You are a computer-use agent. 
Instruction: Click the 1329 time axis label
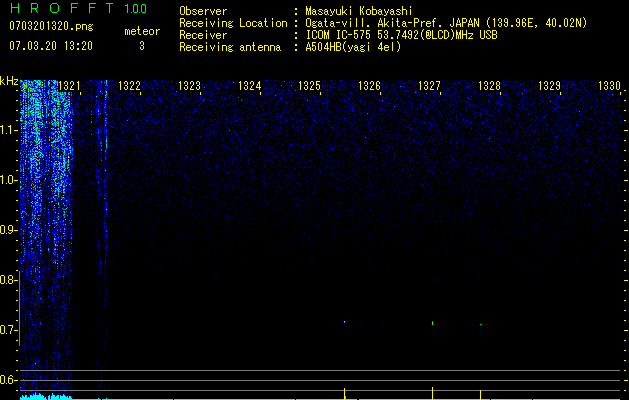click(550, 86)
